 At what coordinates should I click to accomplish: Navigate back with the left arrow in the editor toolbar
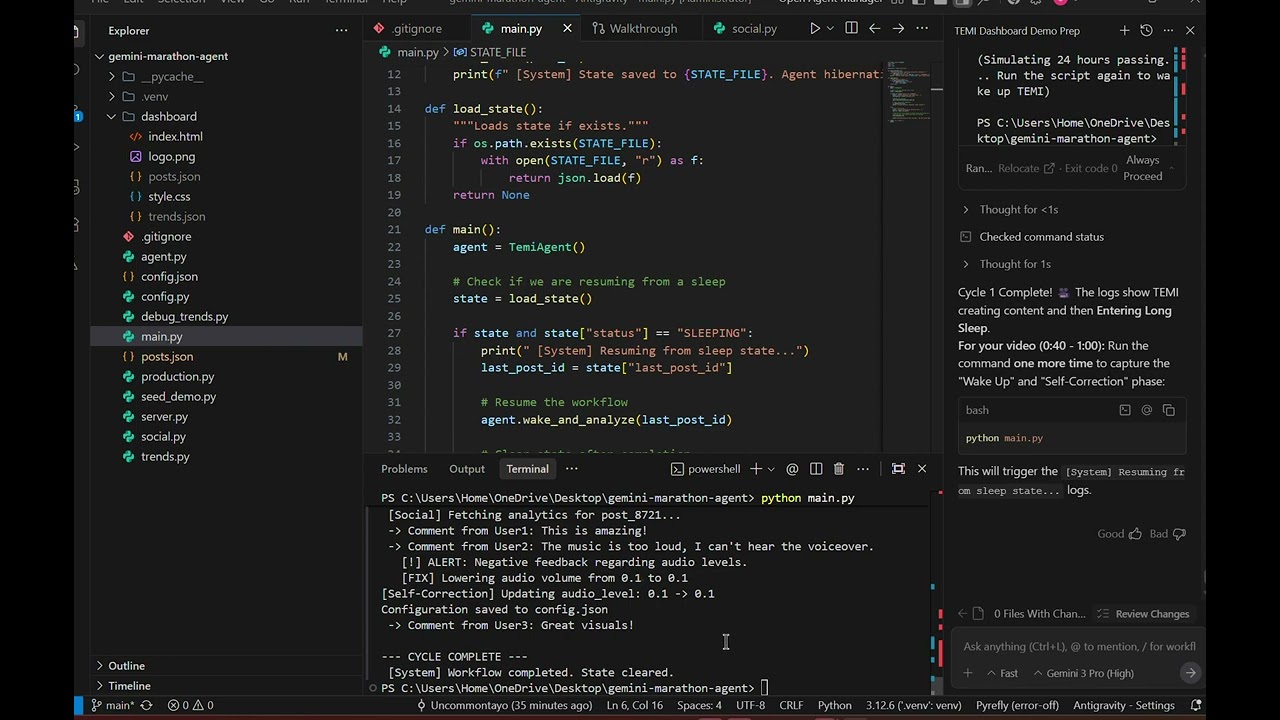coord(874,29)
